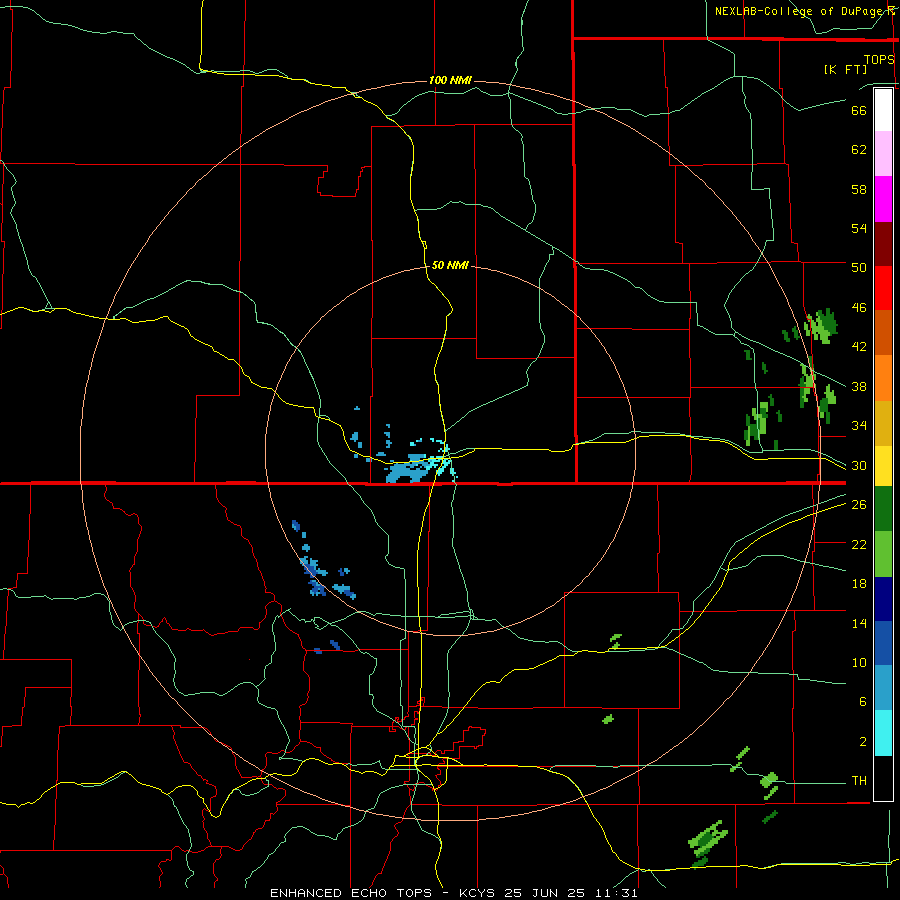The height and width of the screenshot is (900, 900).
Task: Click the 'ENHANCED ECHO TOPS' caption text
Action: (351, 893)
